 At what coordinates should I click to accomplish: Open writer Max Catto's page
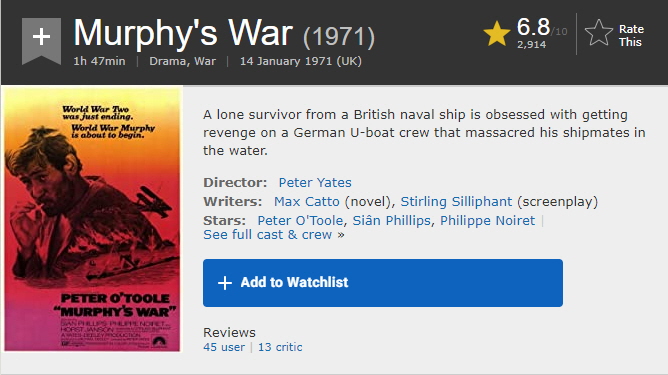(x=306, y=202)
